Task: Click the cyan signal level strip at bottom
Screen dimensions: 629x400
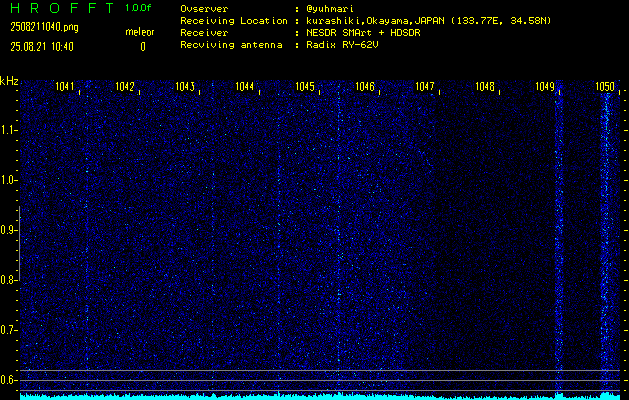Action: click(320, 396)
